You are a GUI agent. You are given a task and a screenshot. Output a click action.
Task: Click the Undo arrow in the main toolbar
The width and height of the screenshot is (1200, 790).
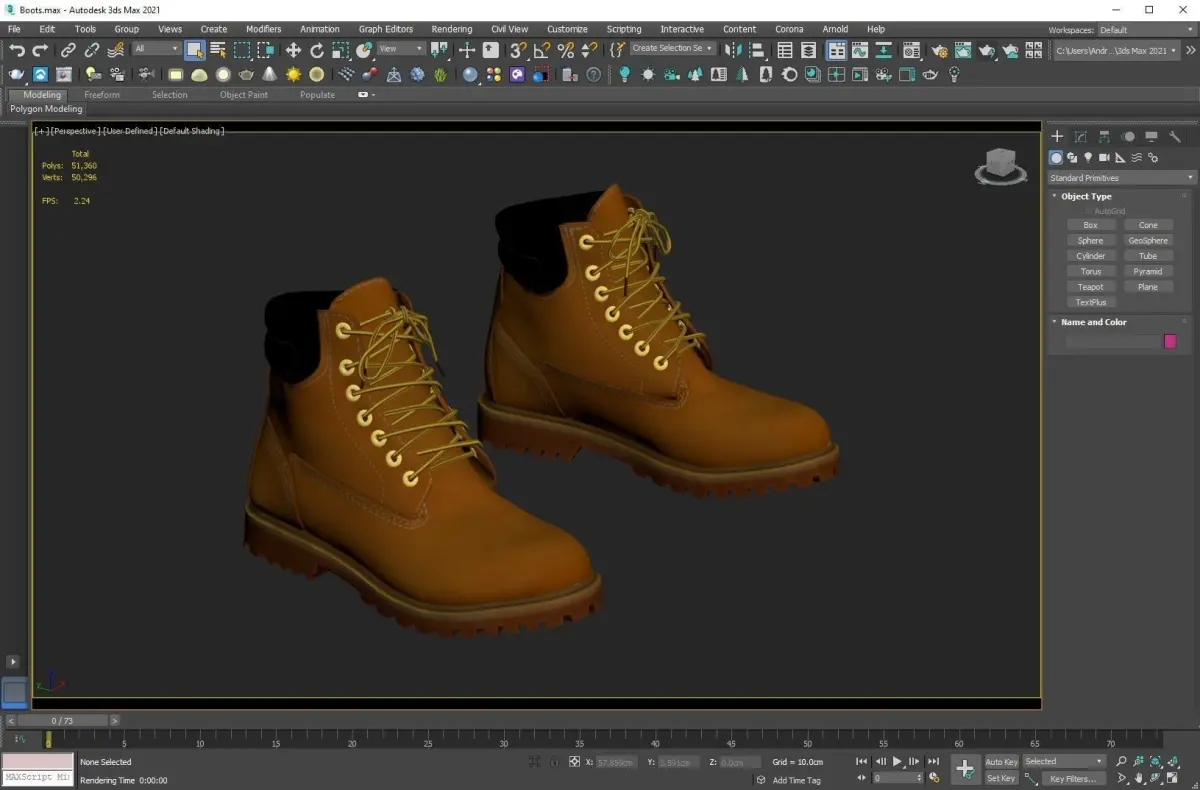(17, 50)
